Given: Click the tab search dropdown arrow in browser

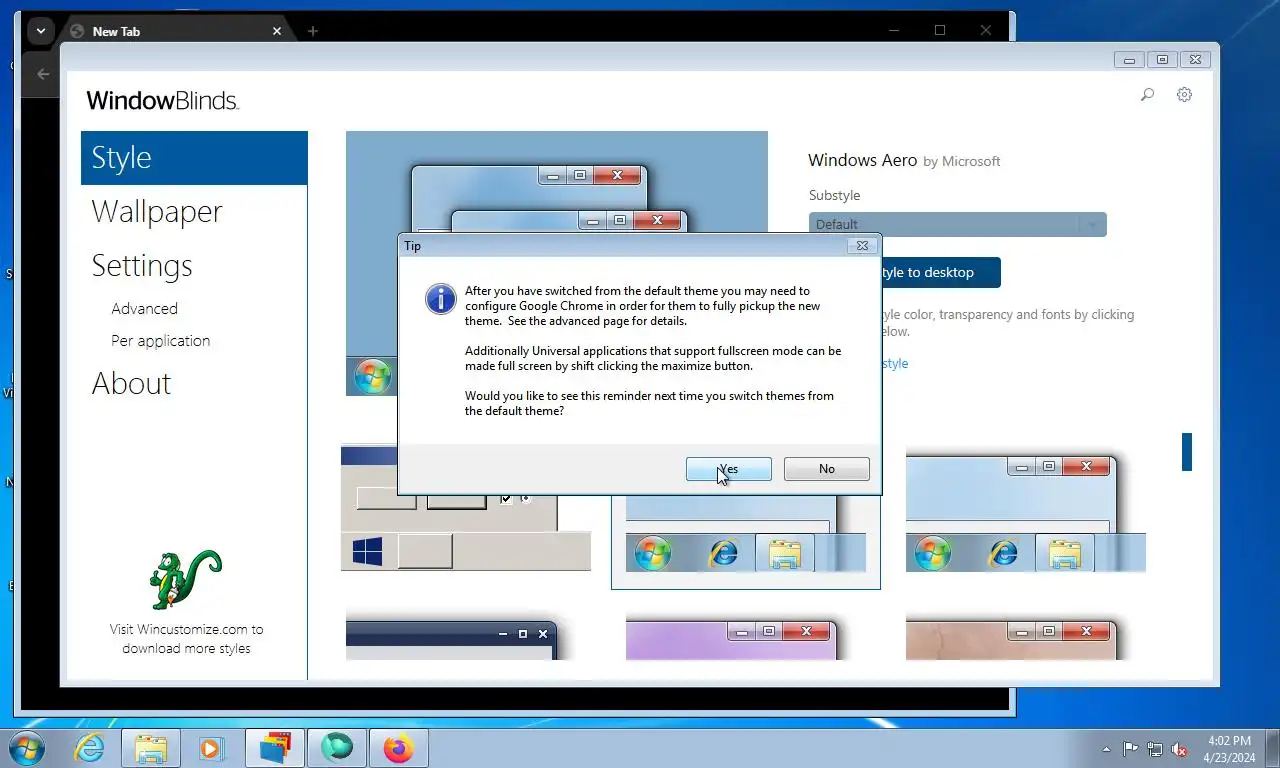Looking at the screenshot, I should (40, 31).
